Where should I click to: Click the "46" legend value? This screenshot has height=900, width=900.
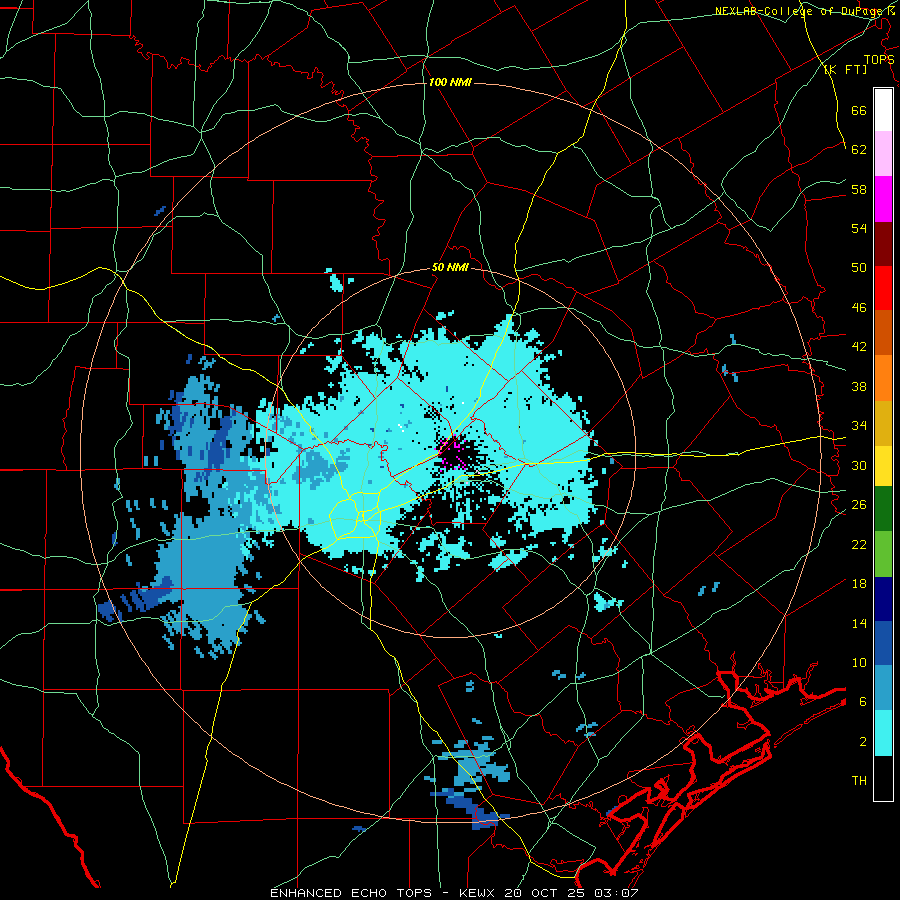pyautogui.click(x=859, y=307)
